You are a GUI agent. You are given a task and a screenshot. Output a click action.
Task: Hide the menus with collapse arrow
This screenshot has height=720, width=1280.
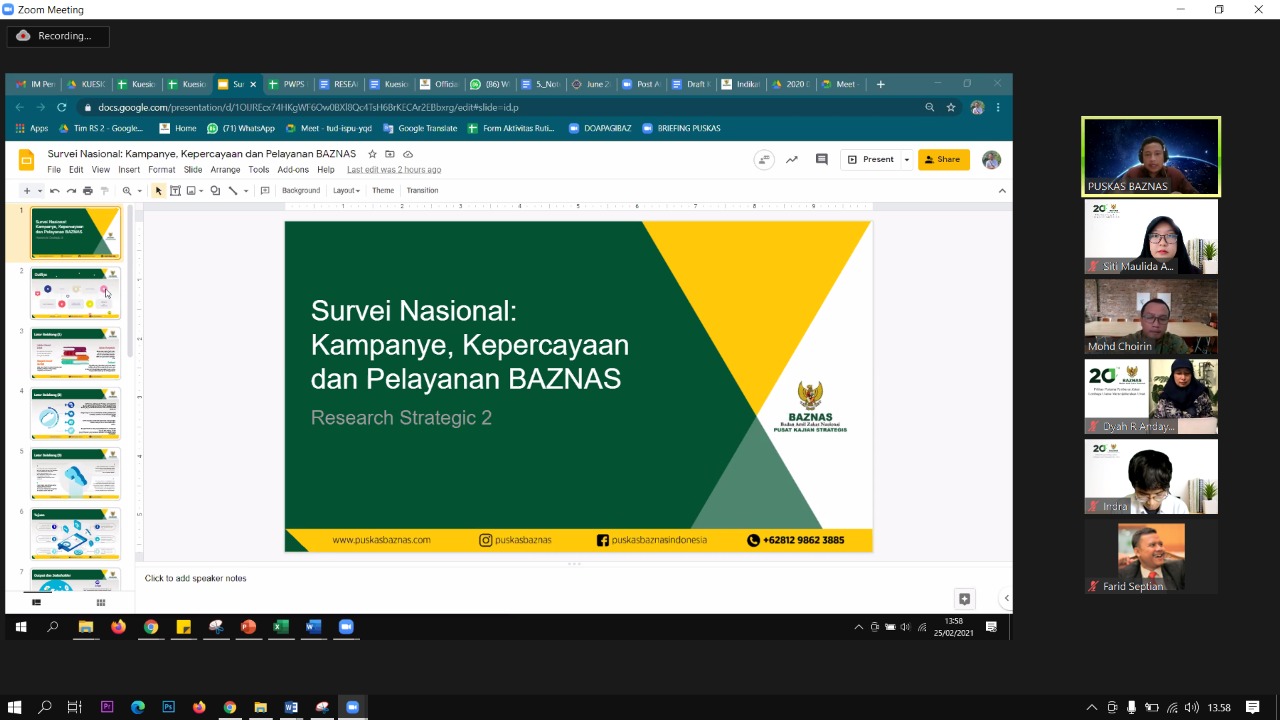point(1002,191)
